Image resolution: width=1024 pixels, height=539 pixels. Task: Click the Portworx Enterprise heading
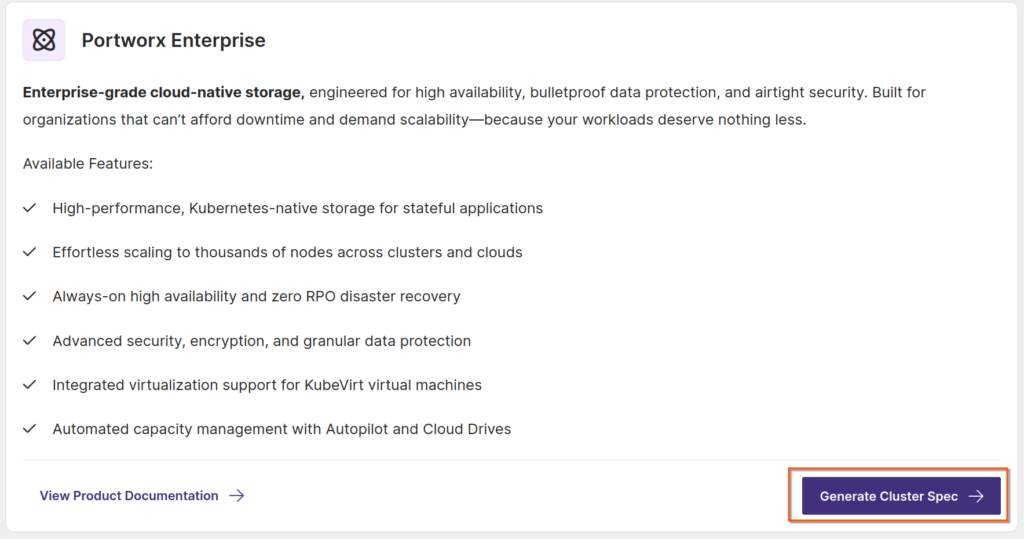pyautogui.click(x=173, y=41)
